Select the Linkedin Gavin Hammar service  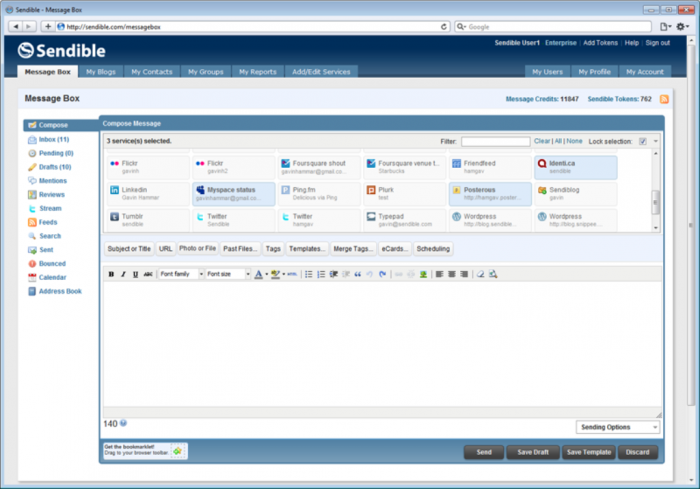148,193
